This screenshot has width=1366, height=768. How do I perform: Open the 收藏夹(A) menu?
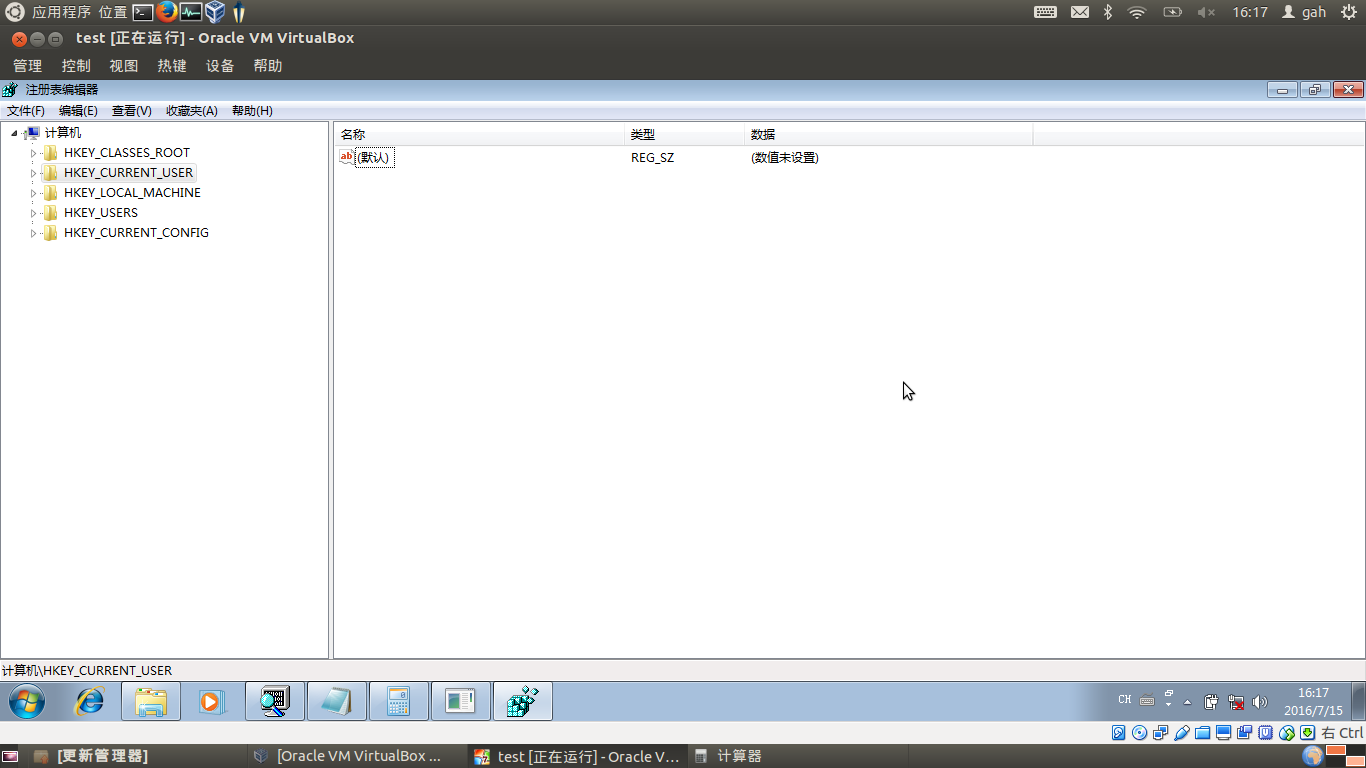[192, 111]
